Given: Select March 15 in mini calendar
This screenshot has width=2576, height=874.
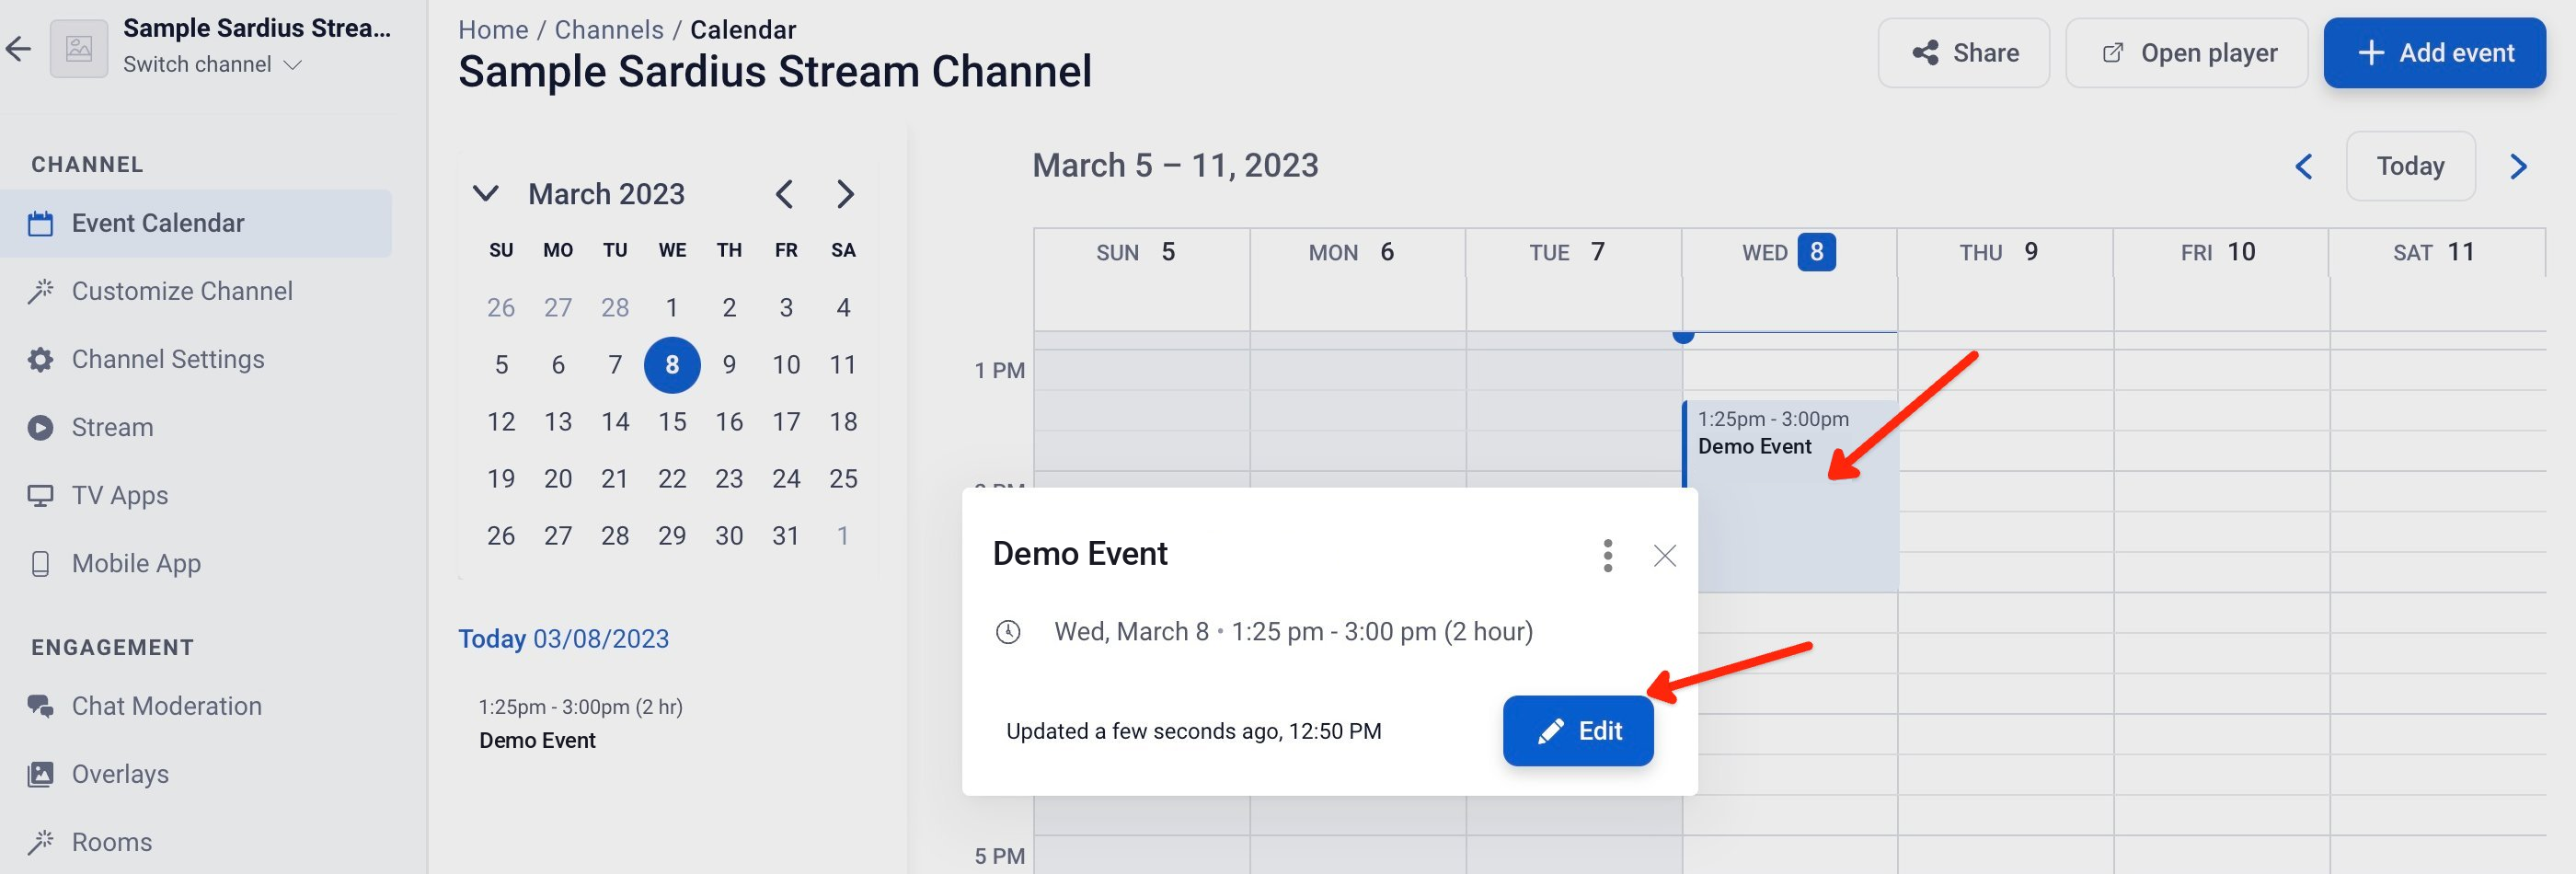Looking at the screenshot, I should click(x=672, y=422).
